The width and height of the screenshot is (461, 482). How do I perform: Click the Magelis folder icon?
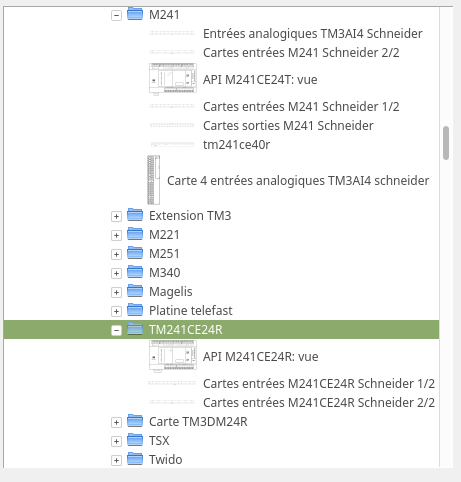135,291
